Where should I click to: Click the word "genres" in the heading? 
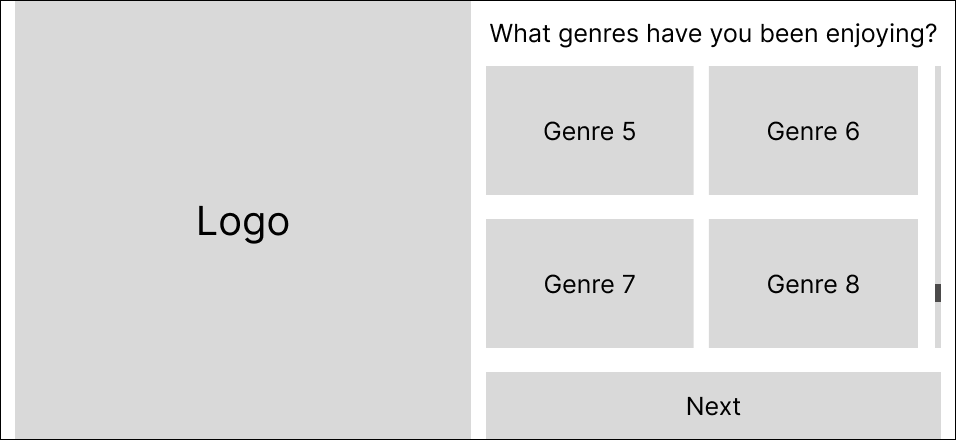pyautogui.click(x=599, y=36)
